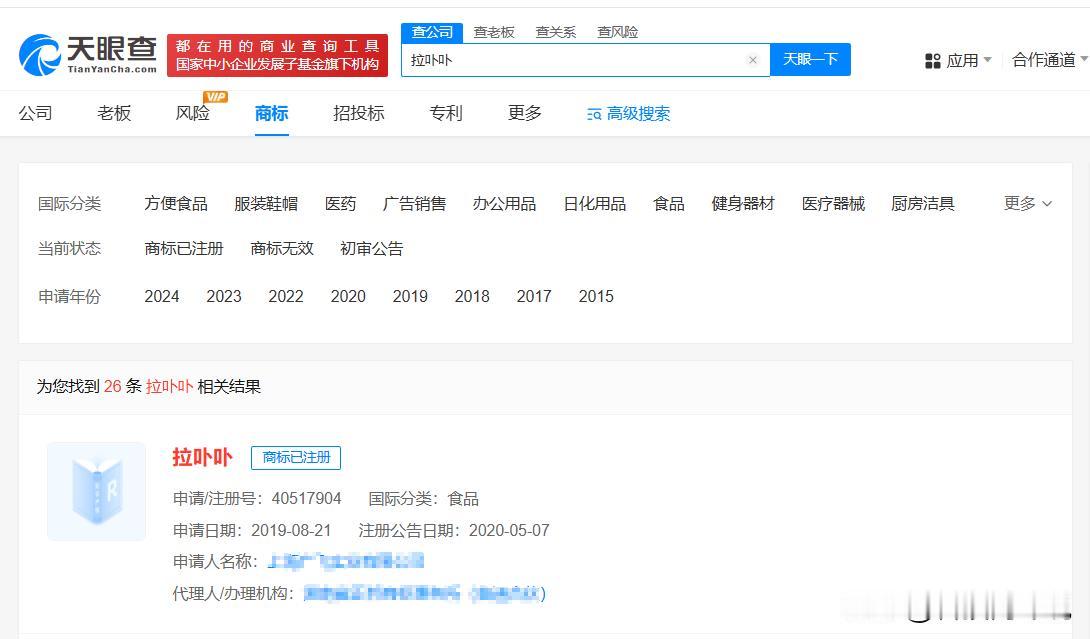Switch to the 老板 category tab
Image resolution: width=1090 pixels, height=639 pixels.
click(114, 113)
